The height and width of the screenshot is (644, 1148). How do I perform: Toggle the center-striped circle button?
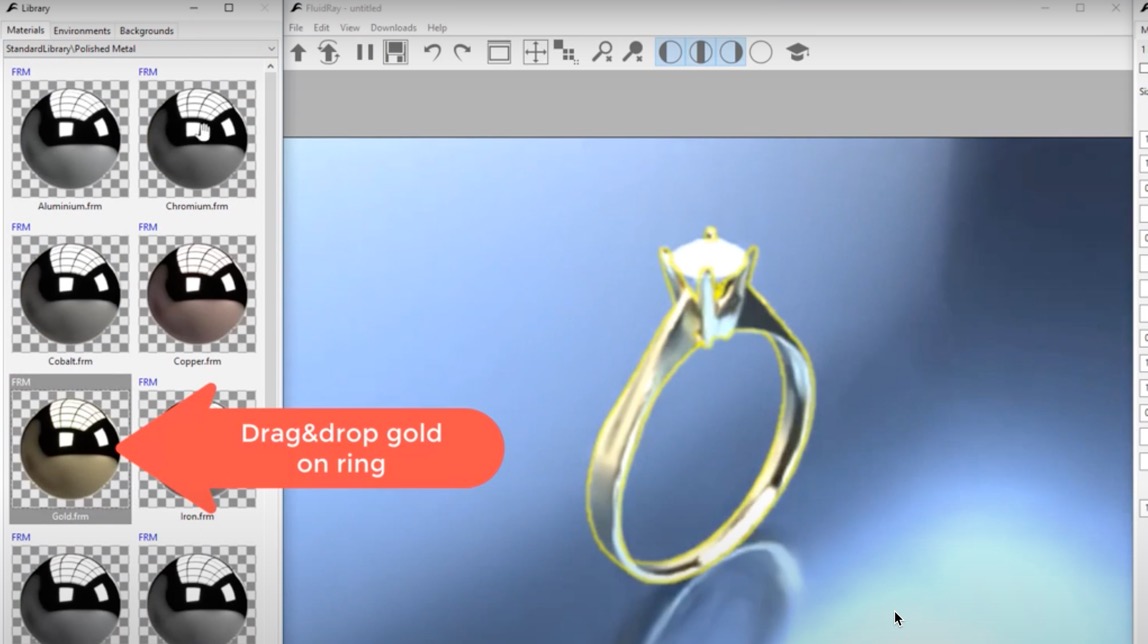point(701,53)
